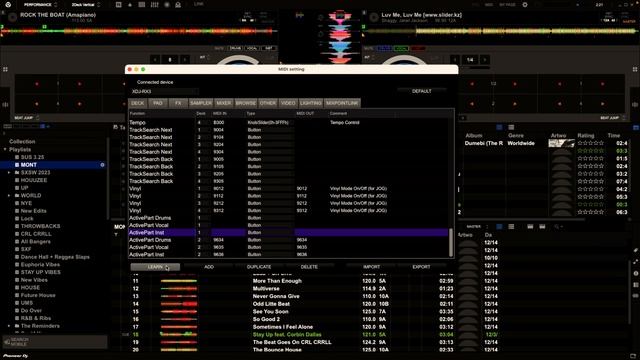This screenshot has height=360, width=640.
Task: Click deck 2 overview waveform to seek
Action: pos(500,31)
